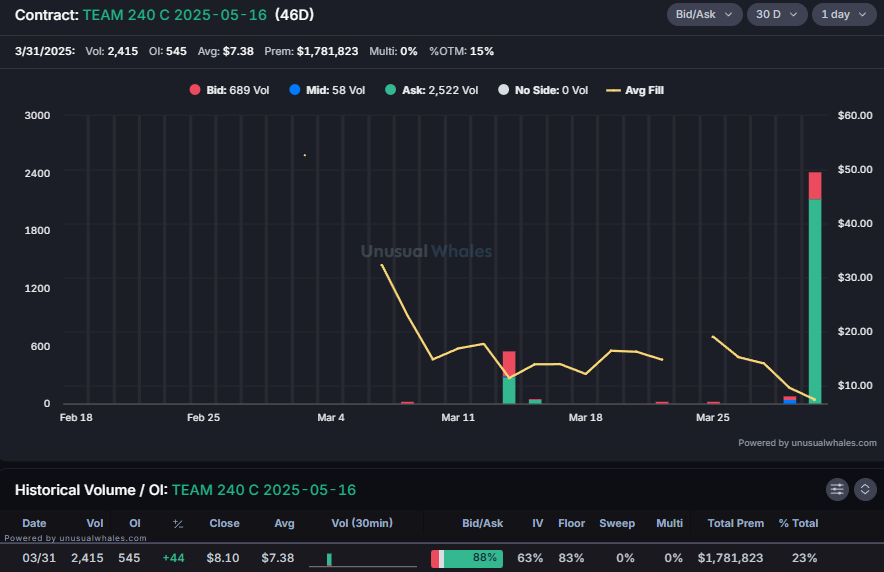The width and height of the screenshot is (884, 572).
Task: Click the Prem: $1,781,823 header stat
Action: pos(311,51)
